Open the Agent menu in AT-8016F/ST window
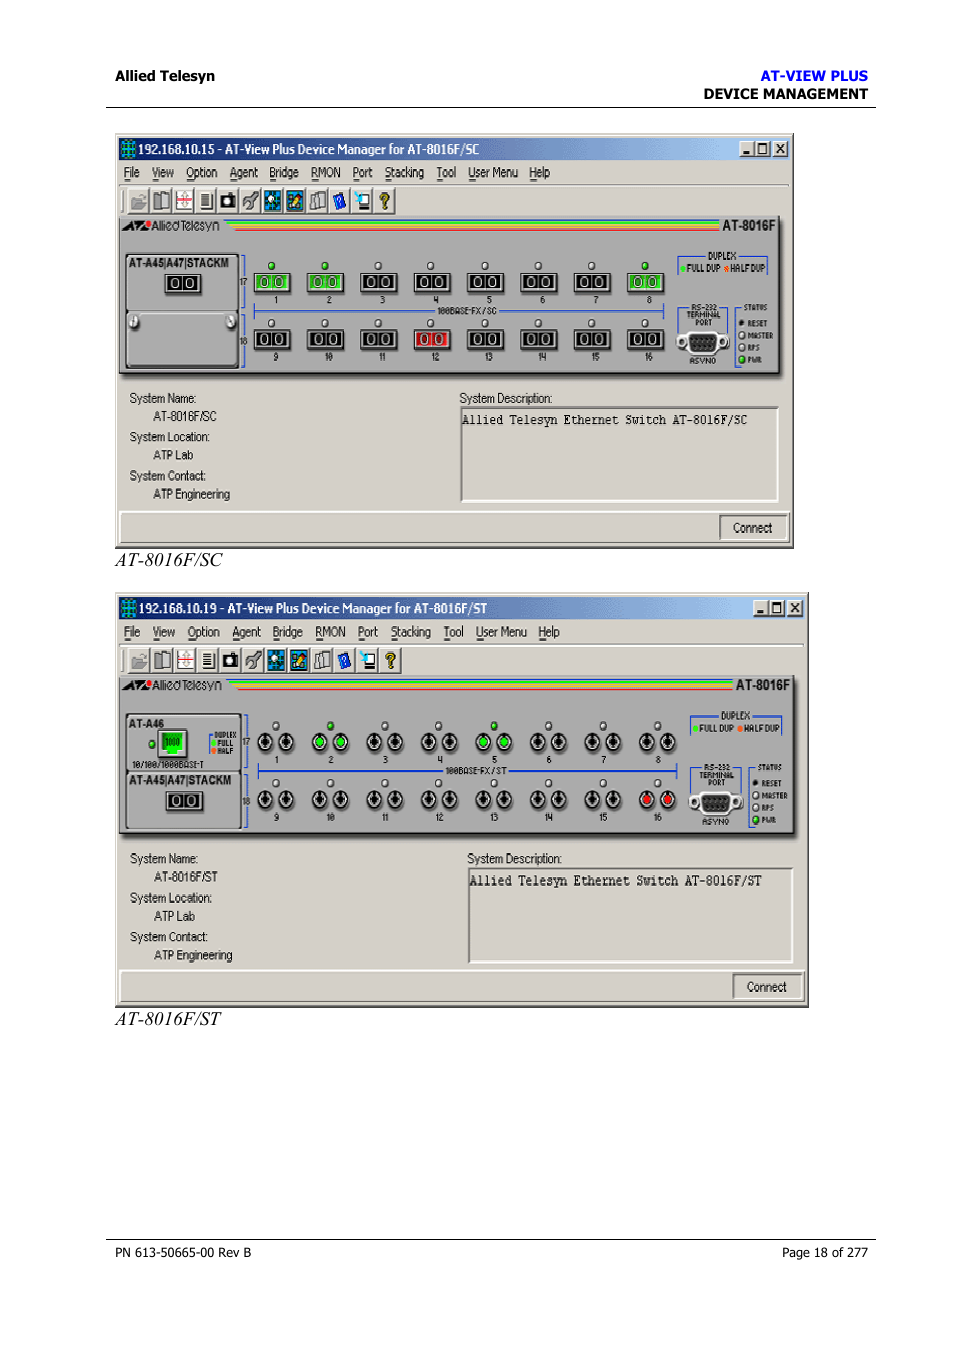 [246, 632]
